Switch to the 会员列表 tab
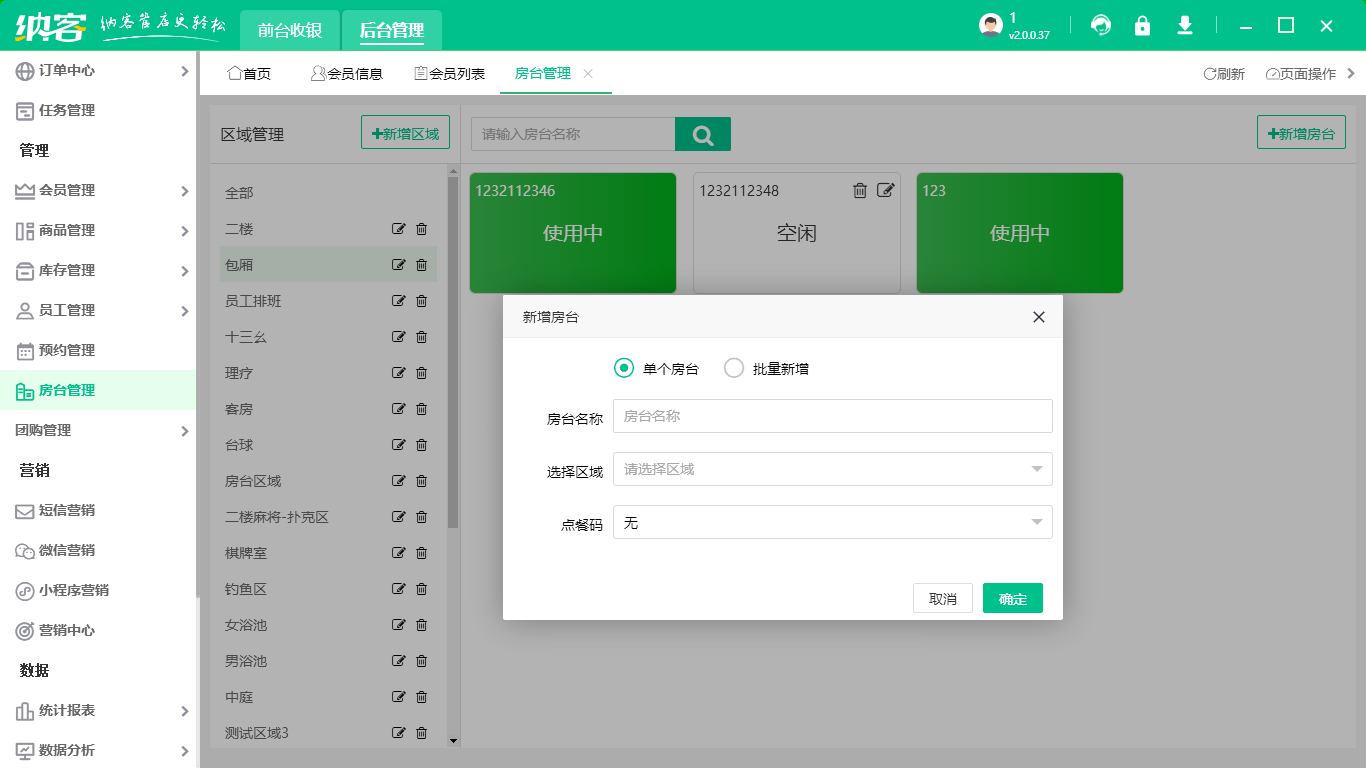This screenshot has width=1366, height=768. (x=452, y=73)
